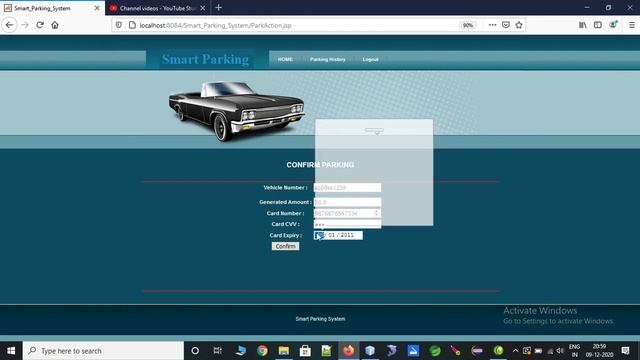Click the Type here to search box

pyautogui.click(x=103, y=351)
